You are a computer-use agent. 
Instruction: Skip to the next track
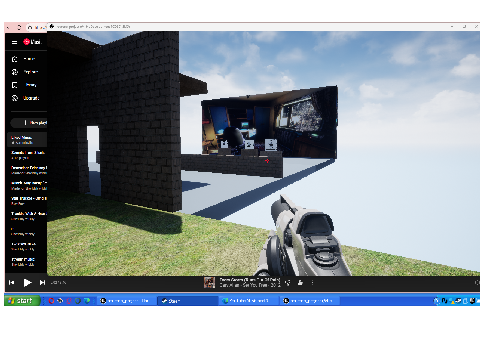(42, 283)
